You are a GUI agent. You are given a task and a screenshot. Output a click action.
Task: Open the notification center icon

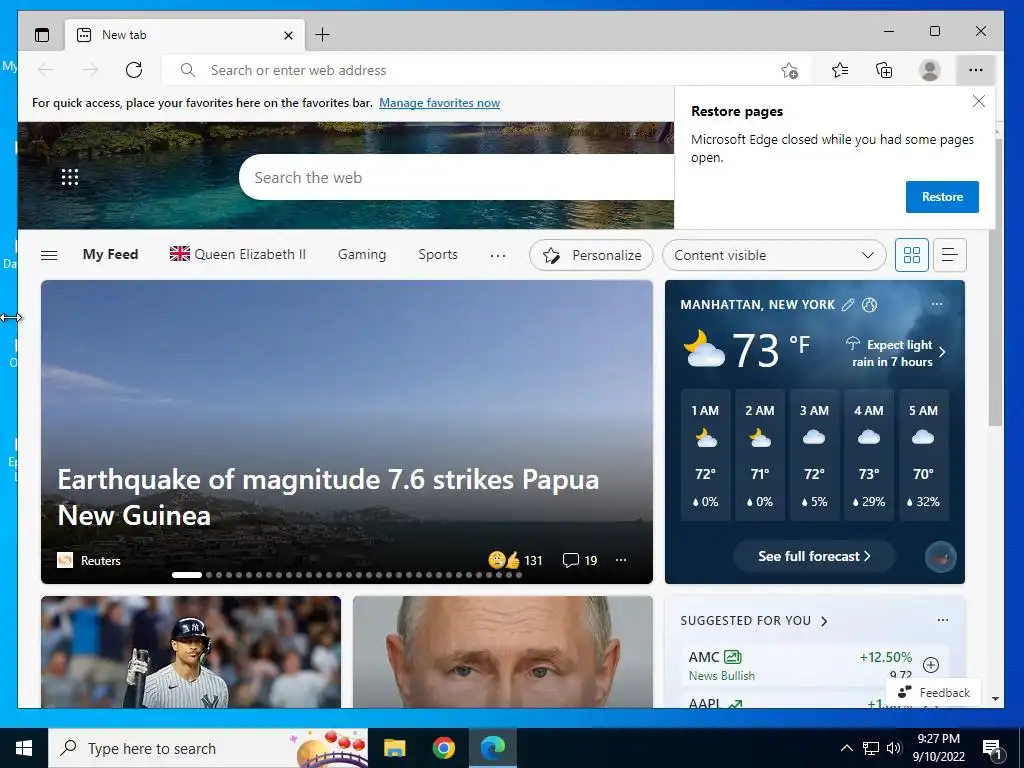992,749
